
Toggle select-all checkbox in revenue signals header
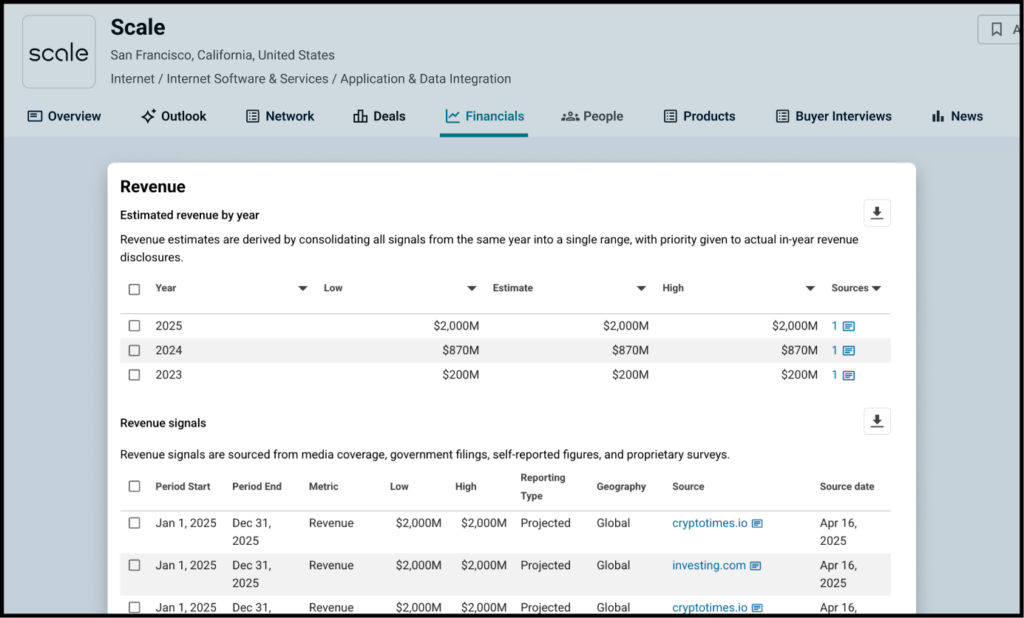134,487
